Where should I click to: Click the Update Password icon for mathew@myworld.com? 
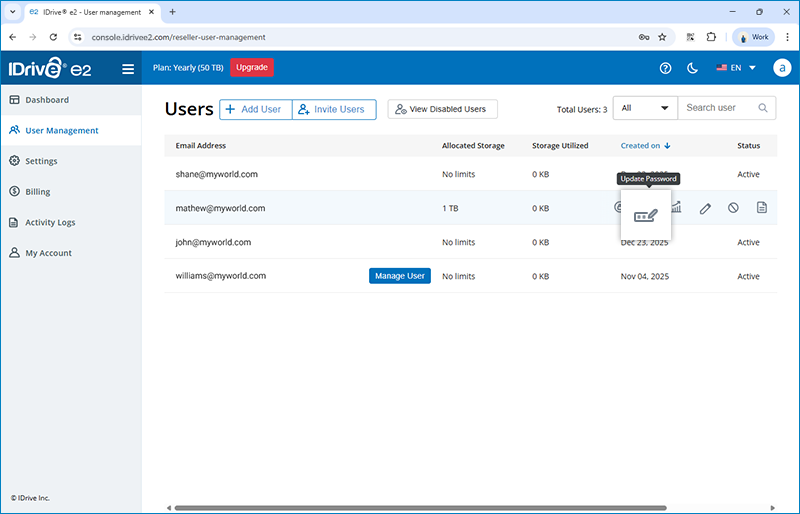646,215
